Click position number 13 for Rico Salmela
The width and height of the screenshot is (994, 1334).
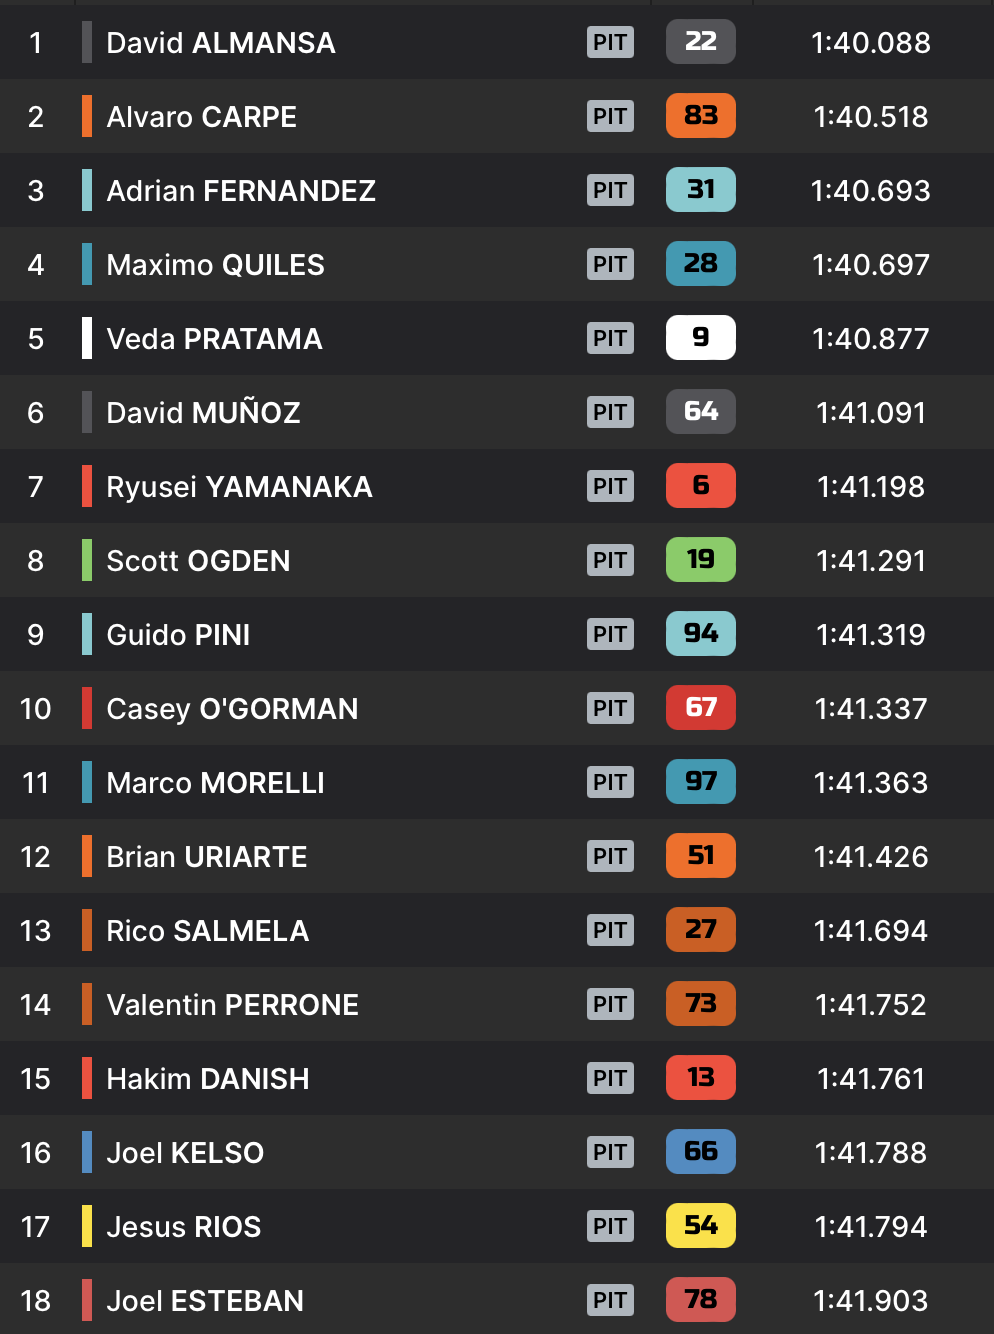[x=35, y=931]
